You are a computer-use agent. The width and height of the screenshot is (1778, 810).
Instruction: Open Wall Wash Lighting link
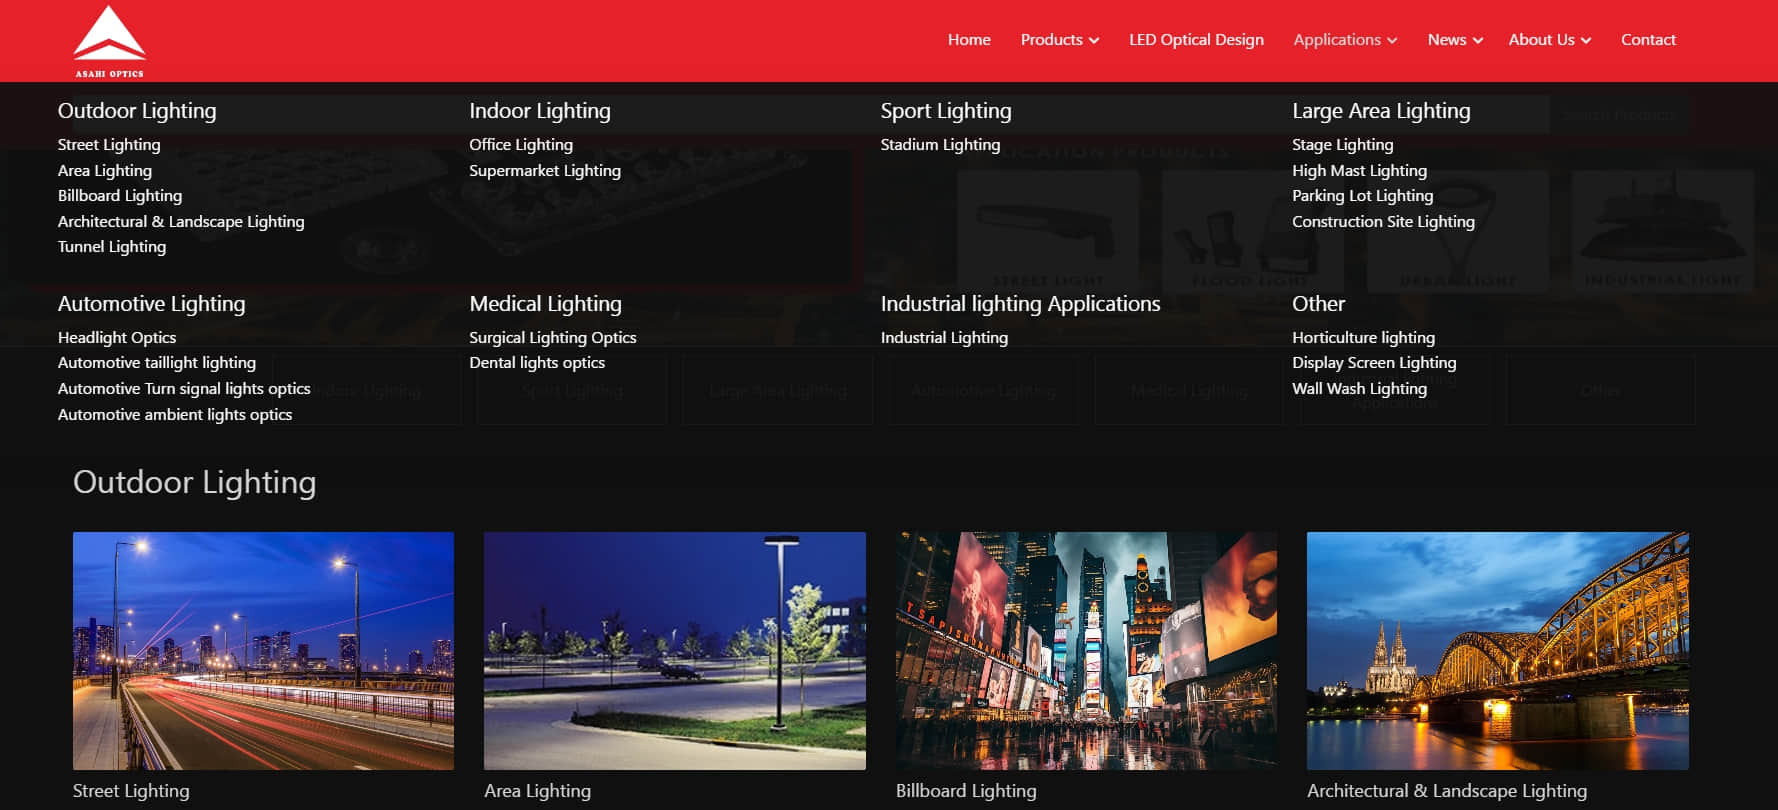coord(1359,389)
